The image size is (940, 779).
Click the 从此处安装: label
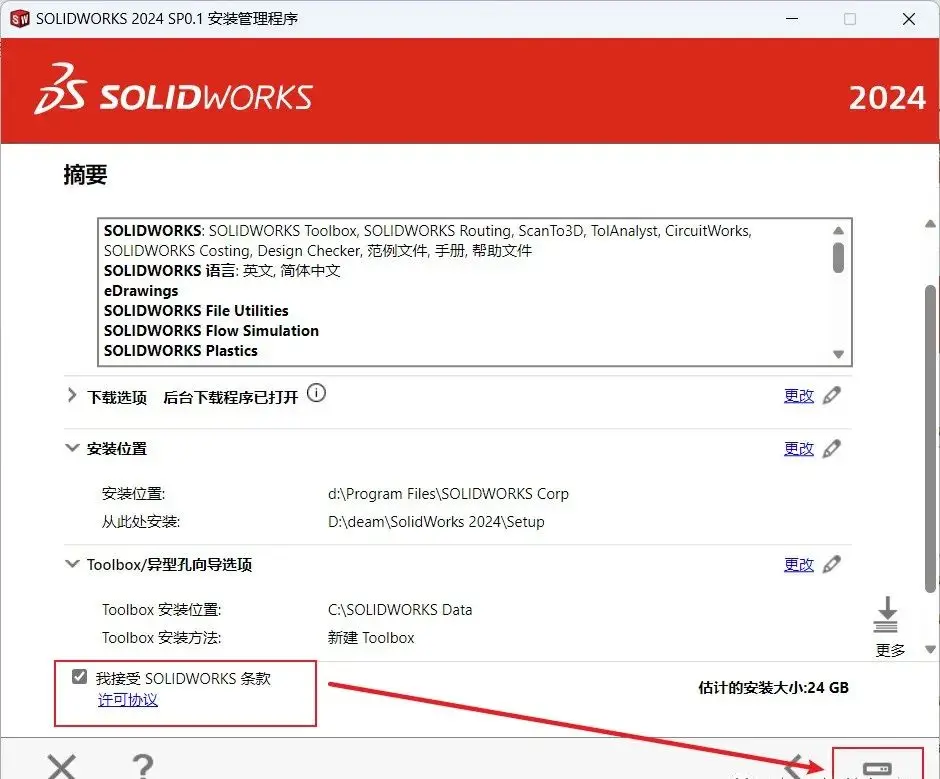[141, 522]
